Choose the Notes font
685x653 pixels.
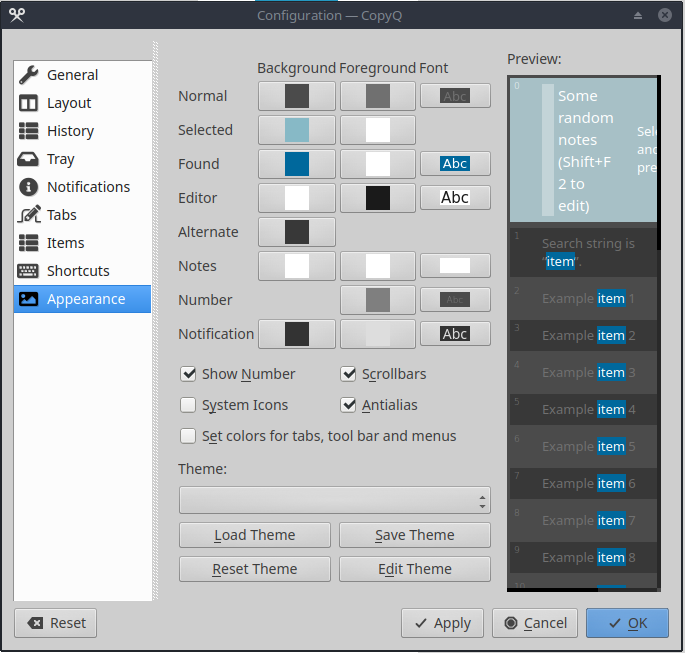(x=455, y=266)
